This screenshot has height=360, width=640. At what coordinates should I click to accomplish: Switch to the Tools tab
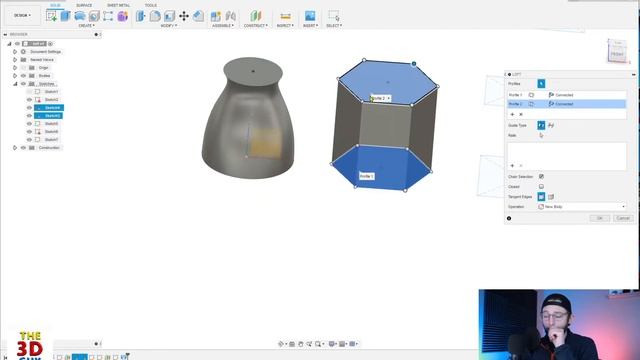151,5
